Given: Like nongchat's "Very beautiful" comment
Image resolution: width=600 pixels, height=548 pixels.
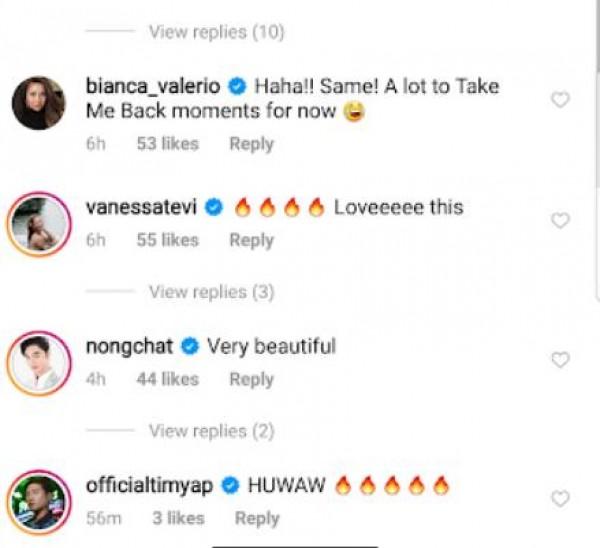Looking at the screenshot, I should coord(561,360).
